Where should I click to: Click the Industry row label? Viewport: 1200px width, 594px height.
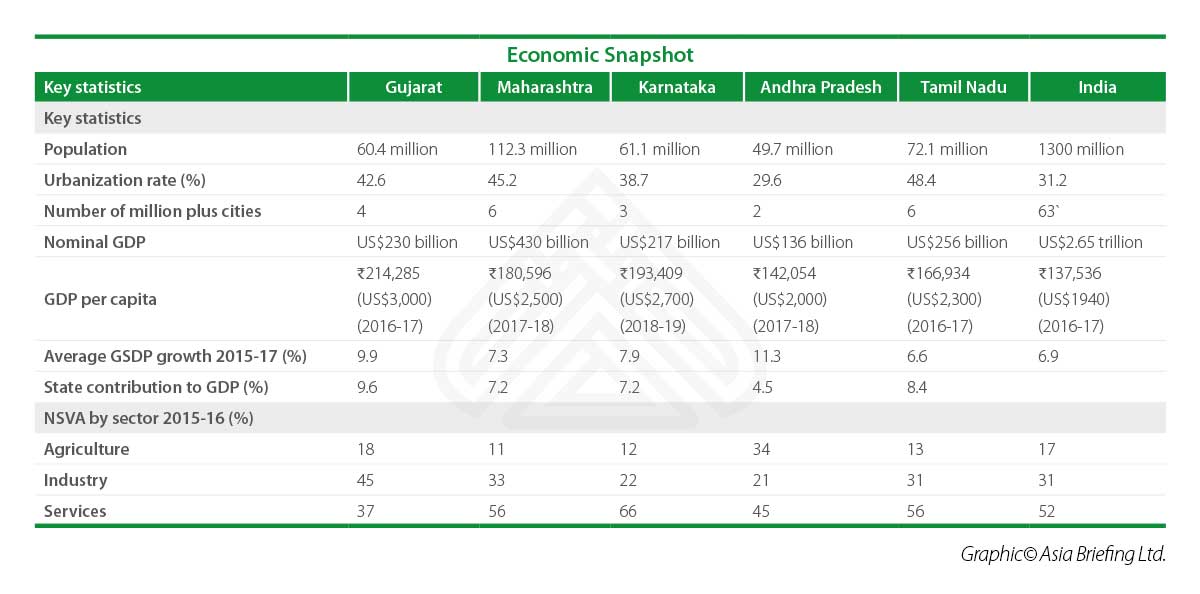click(76, 480)
